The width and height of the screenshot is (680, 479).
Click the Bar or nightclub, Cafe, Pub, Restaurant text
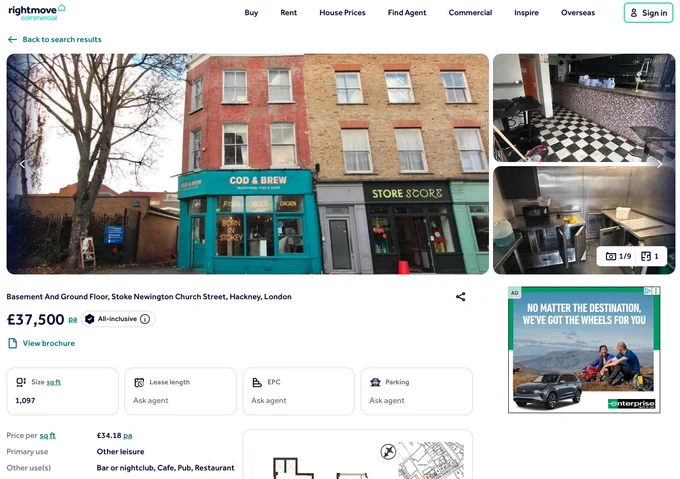(165, 468)
